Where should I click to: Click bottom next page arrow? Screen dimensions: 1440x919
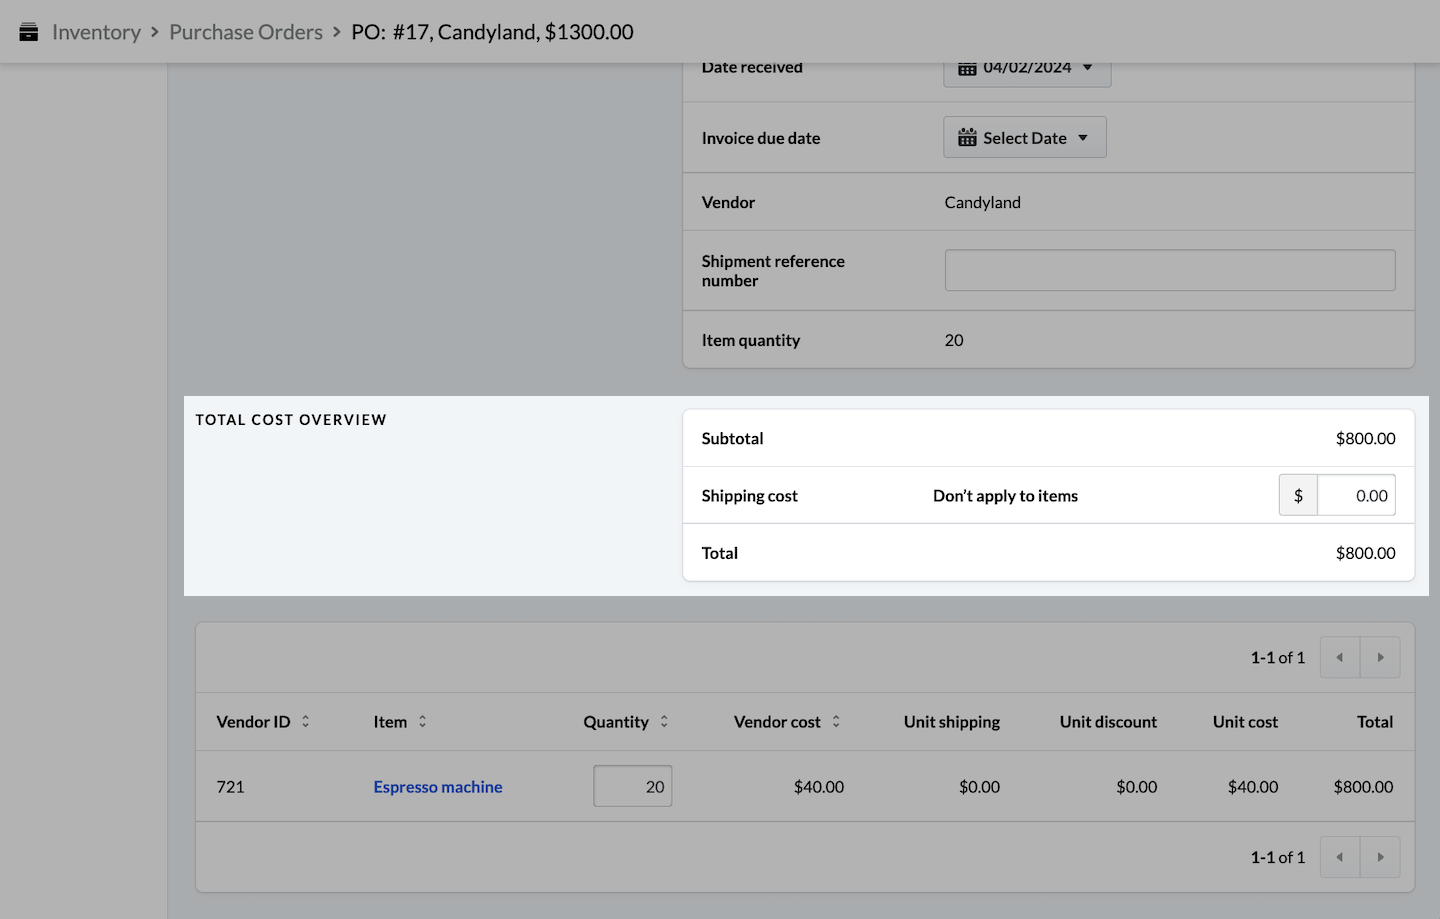(1380, 857)
